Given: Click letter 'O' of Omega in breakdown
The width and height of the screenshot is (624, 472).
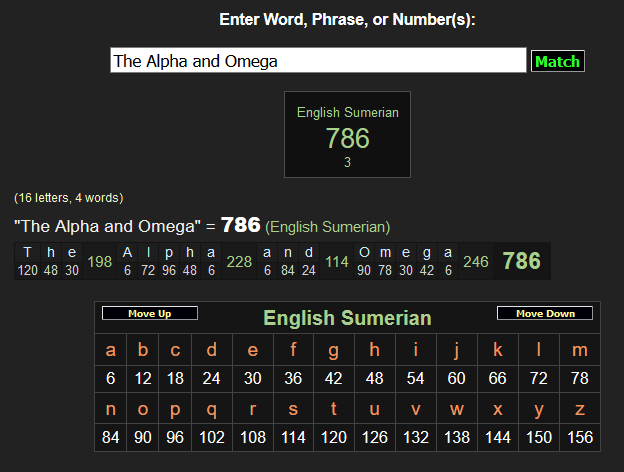Looking at the screenshot, I should point(364,253).
